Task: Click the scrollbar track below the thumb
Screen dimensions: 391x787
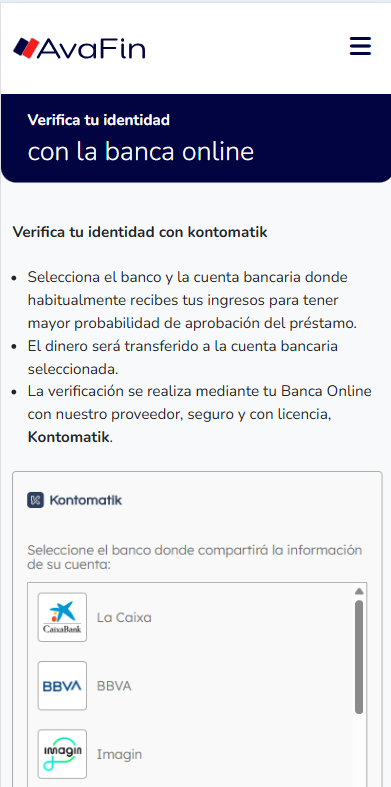Action: (x=359, y=750)
